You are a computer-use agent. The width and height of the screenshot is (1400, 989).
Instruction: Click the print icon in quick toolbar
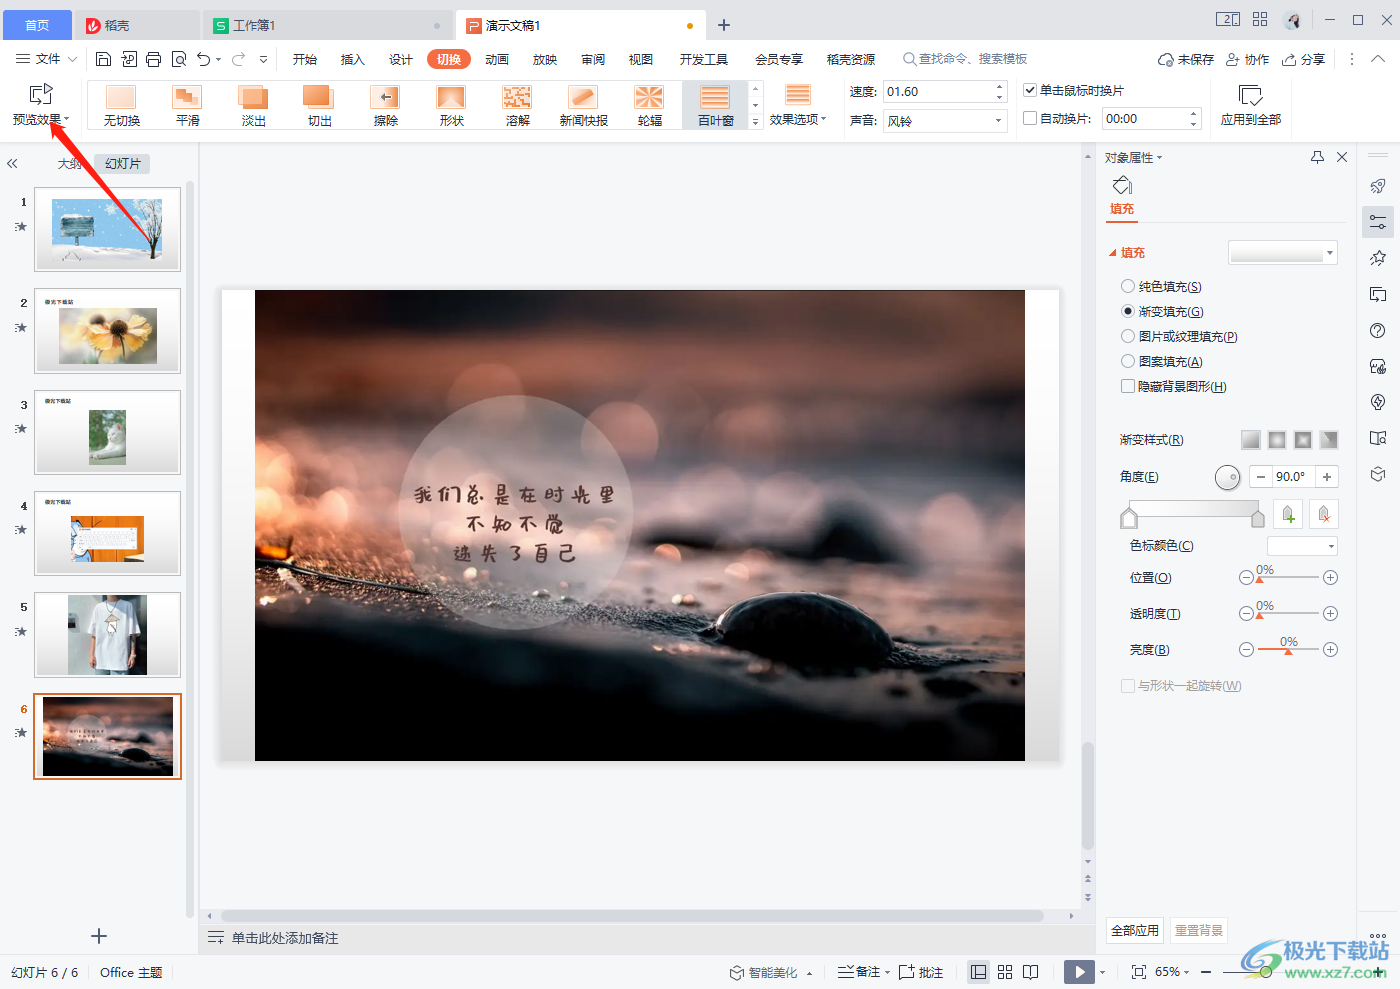pyautogui.click(x=153, y=59)
